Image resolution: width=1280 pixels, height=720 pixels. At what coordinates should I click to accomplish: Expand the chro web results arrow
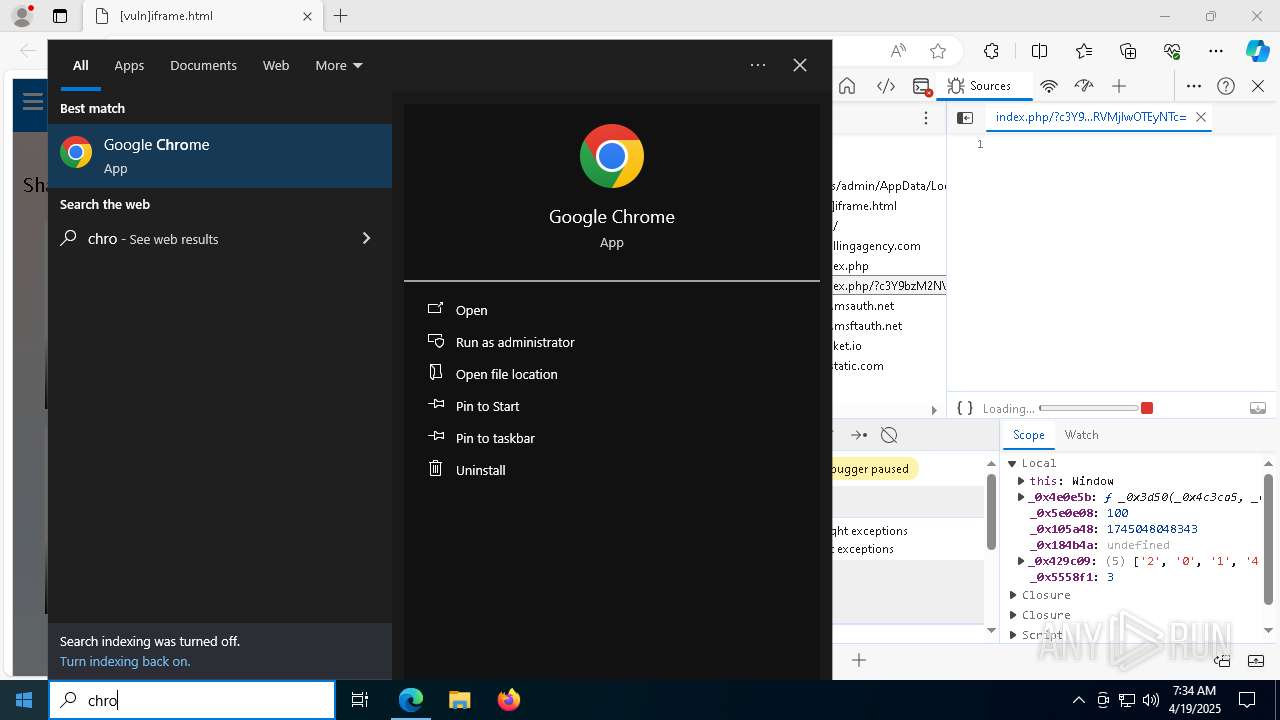pyautogui.click(x=366, y=238)
